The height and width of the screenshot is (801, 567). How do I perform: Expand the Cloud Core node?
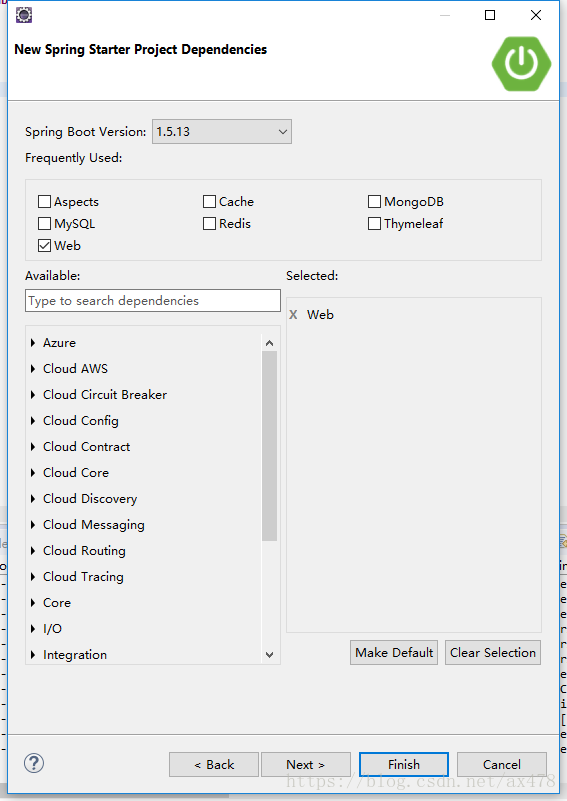coord(33,473)
